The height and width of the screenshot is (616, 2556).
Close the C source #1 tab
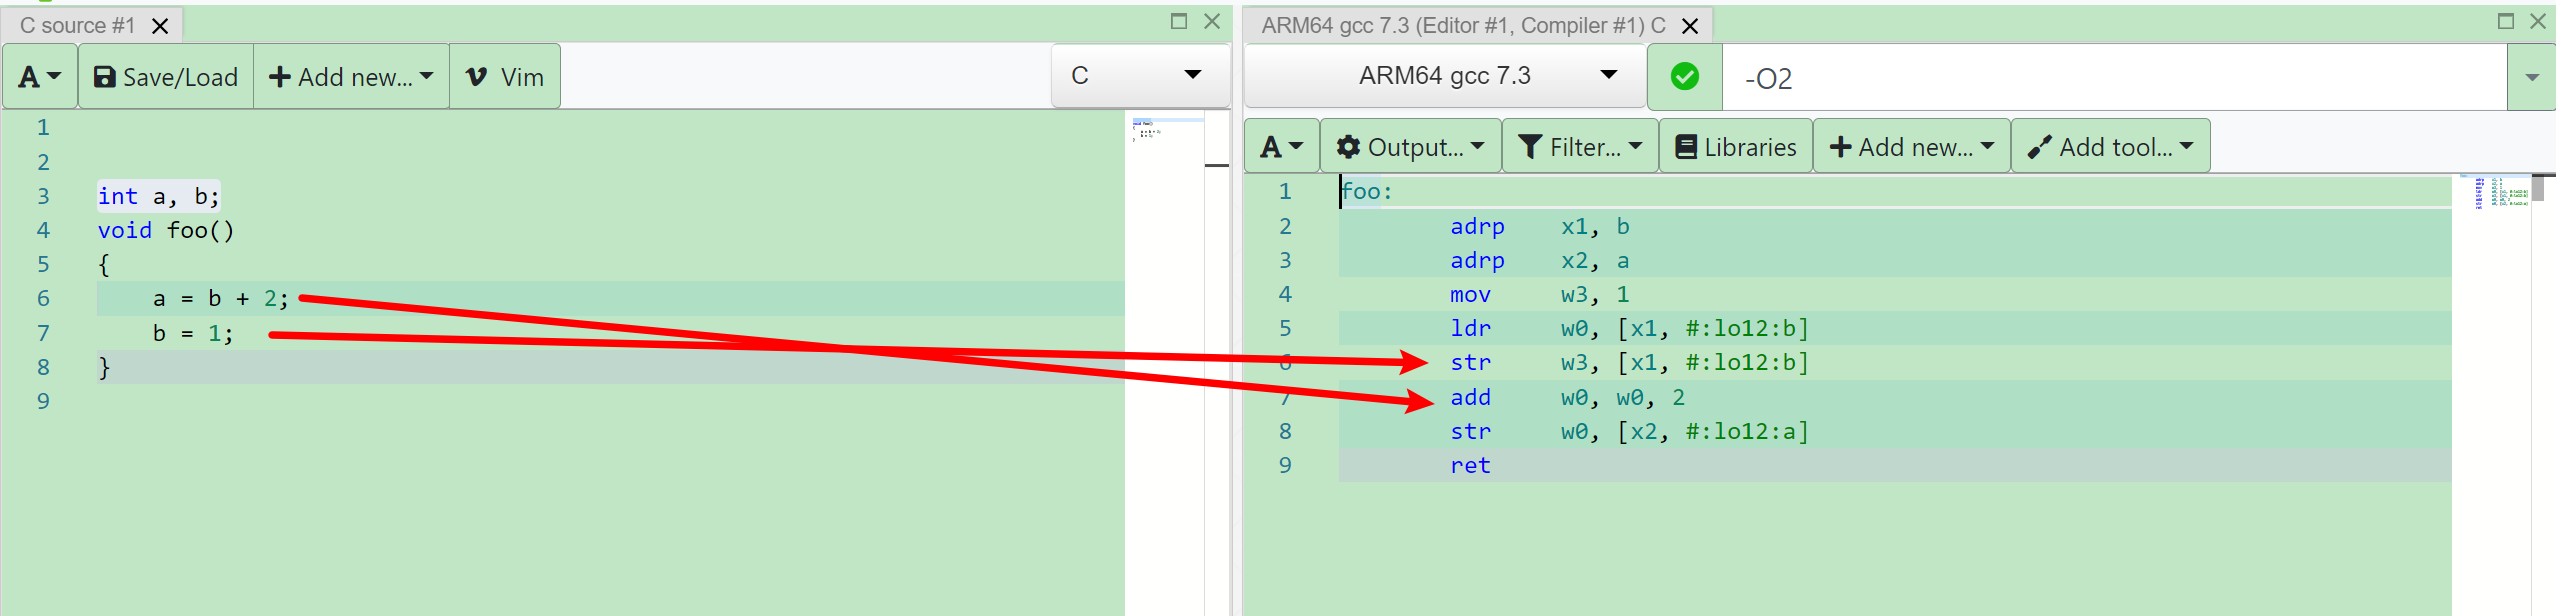click(160, 26)
